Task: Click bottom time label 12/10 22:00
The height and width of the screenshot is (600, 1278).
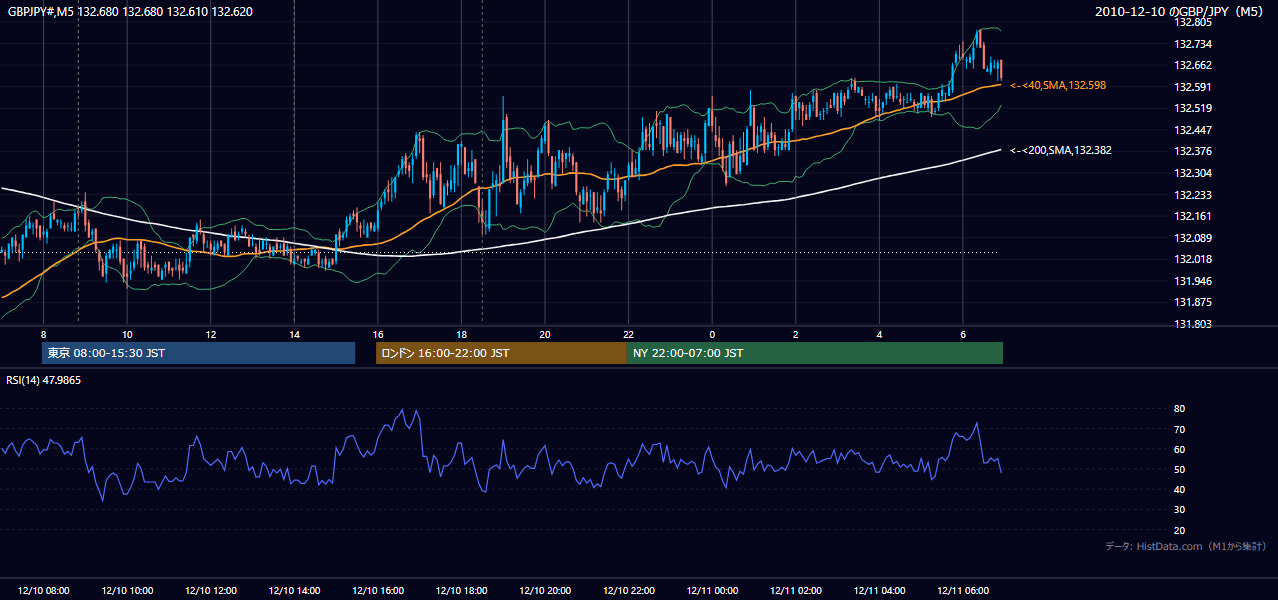Action: (629, 591)
